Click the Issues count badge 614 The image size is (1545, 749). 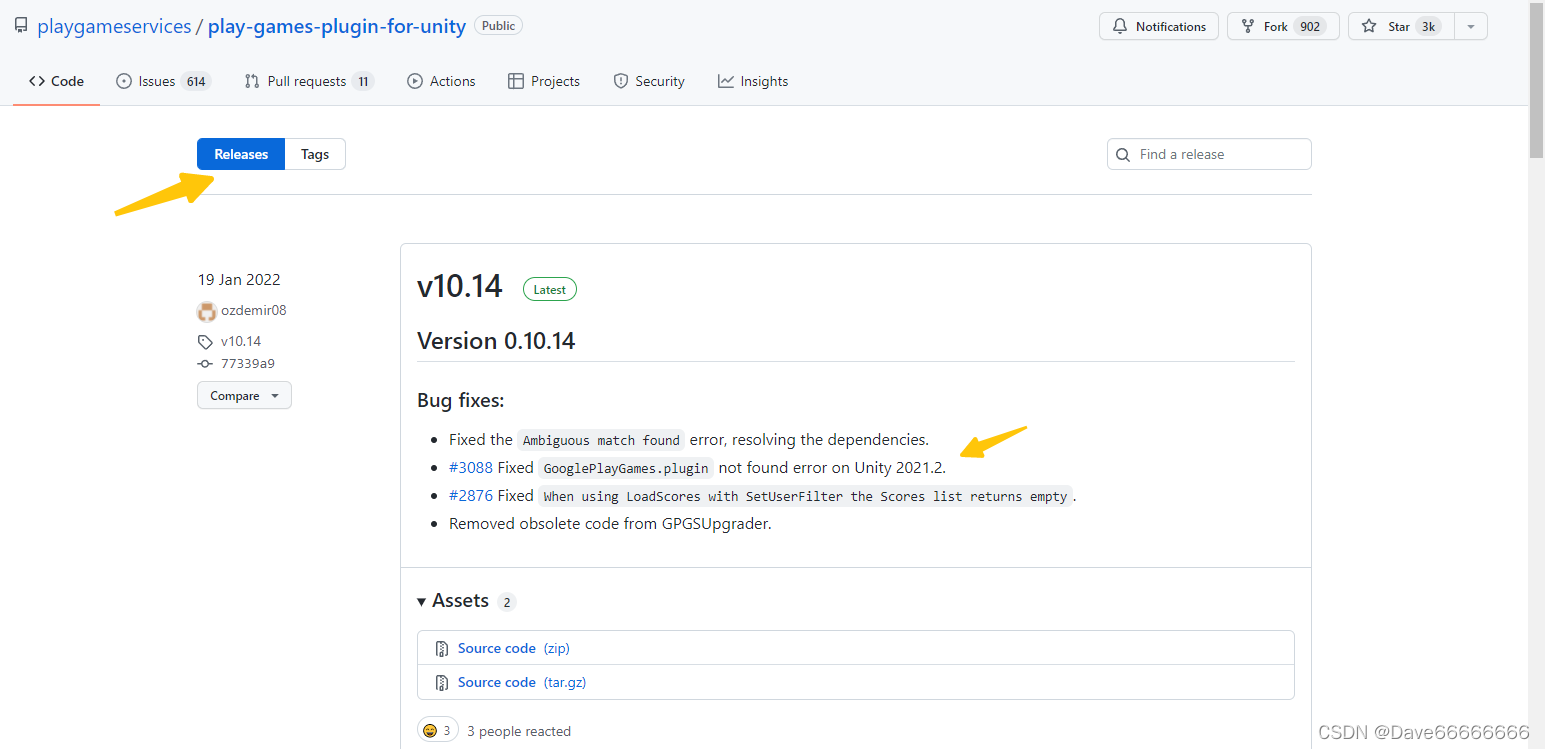196,82
